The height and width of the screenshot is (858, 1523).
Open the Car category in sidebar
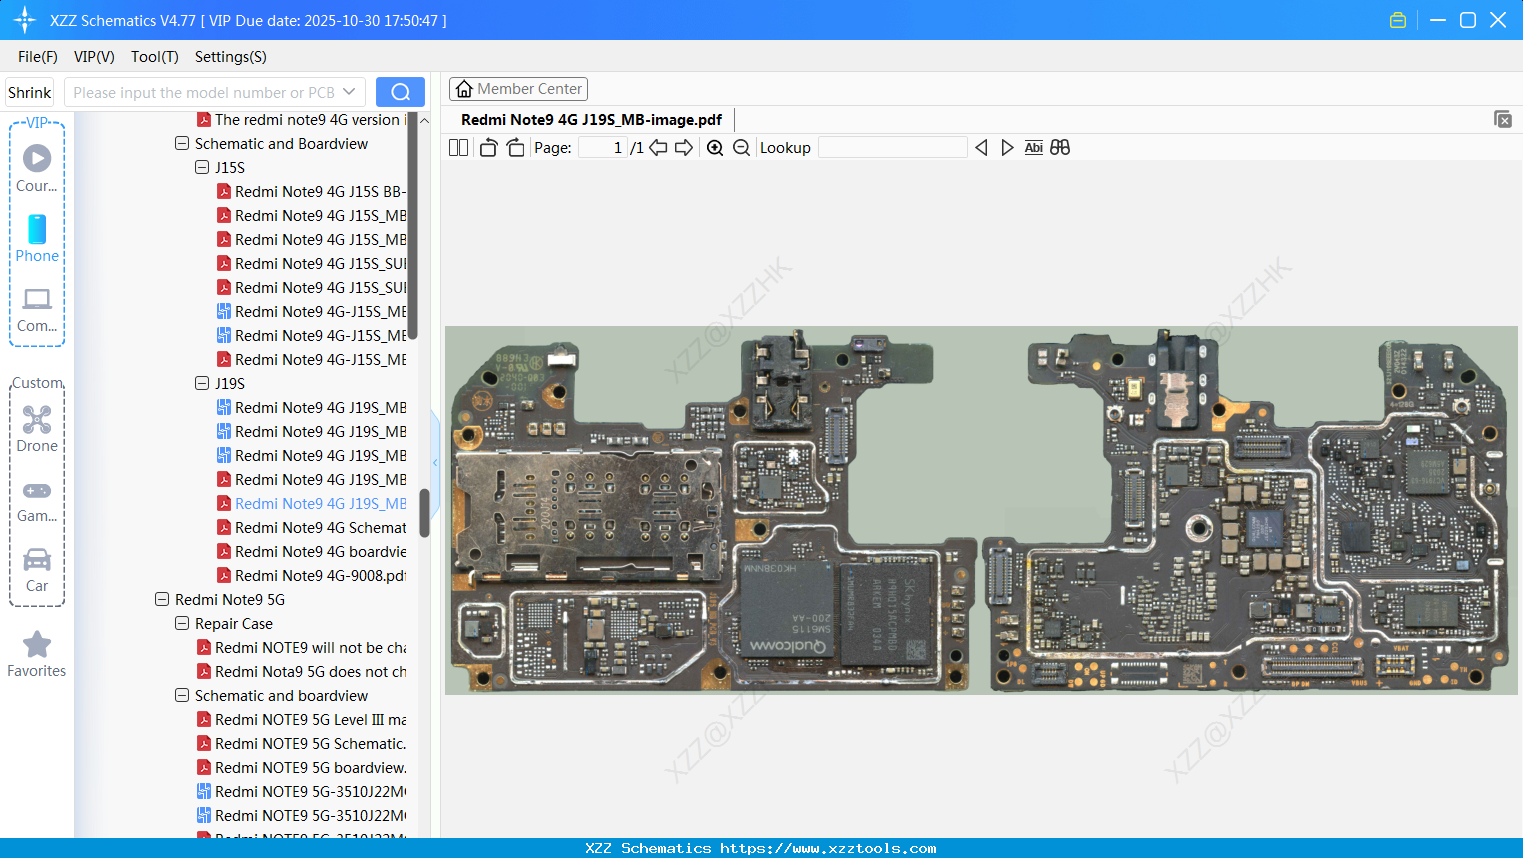point(37,569)
